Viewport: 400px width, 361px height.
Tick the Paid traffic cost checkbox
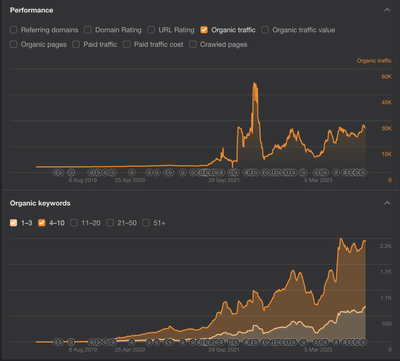point(127,44)
